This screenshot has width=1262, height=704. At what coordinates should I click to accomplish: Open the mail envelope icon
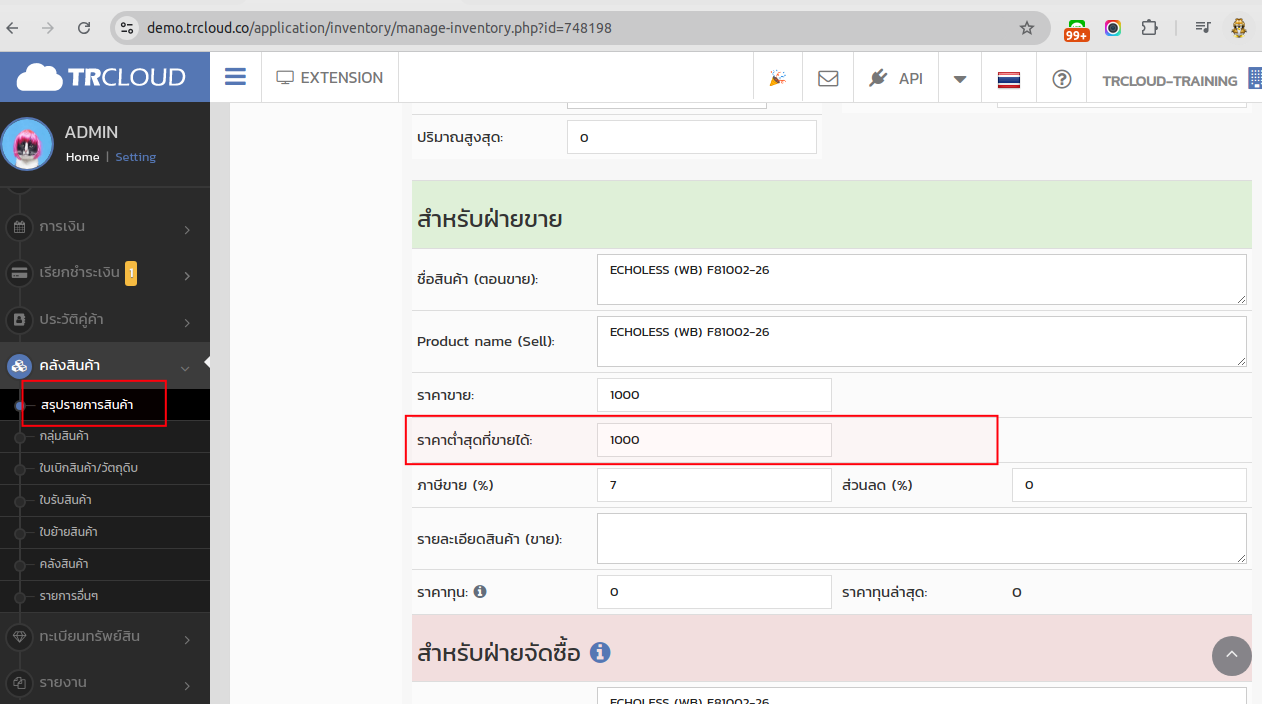point(828,78)
